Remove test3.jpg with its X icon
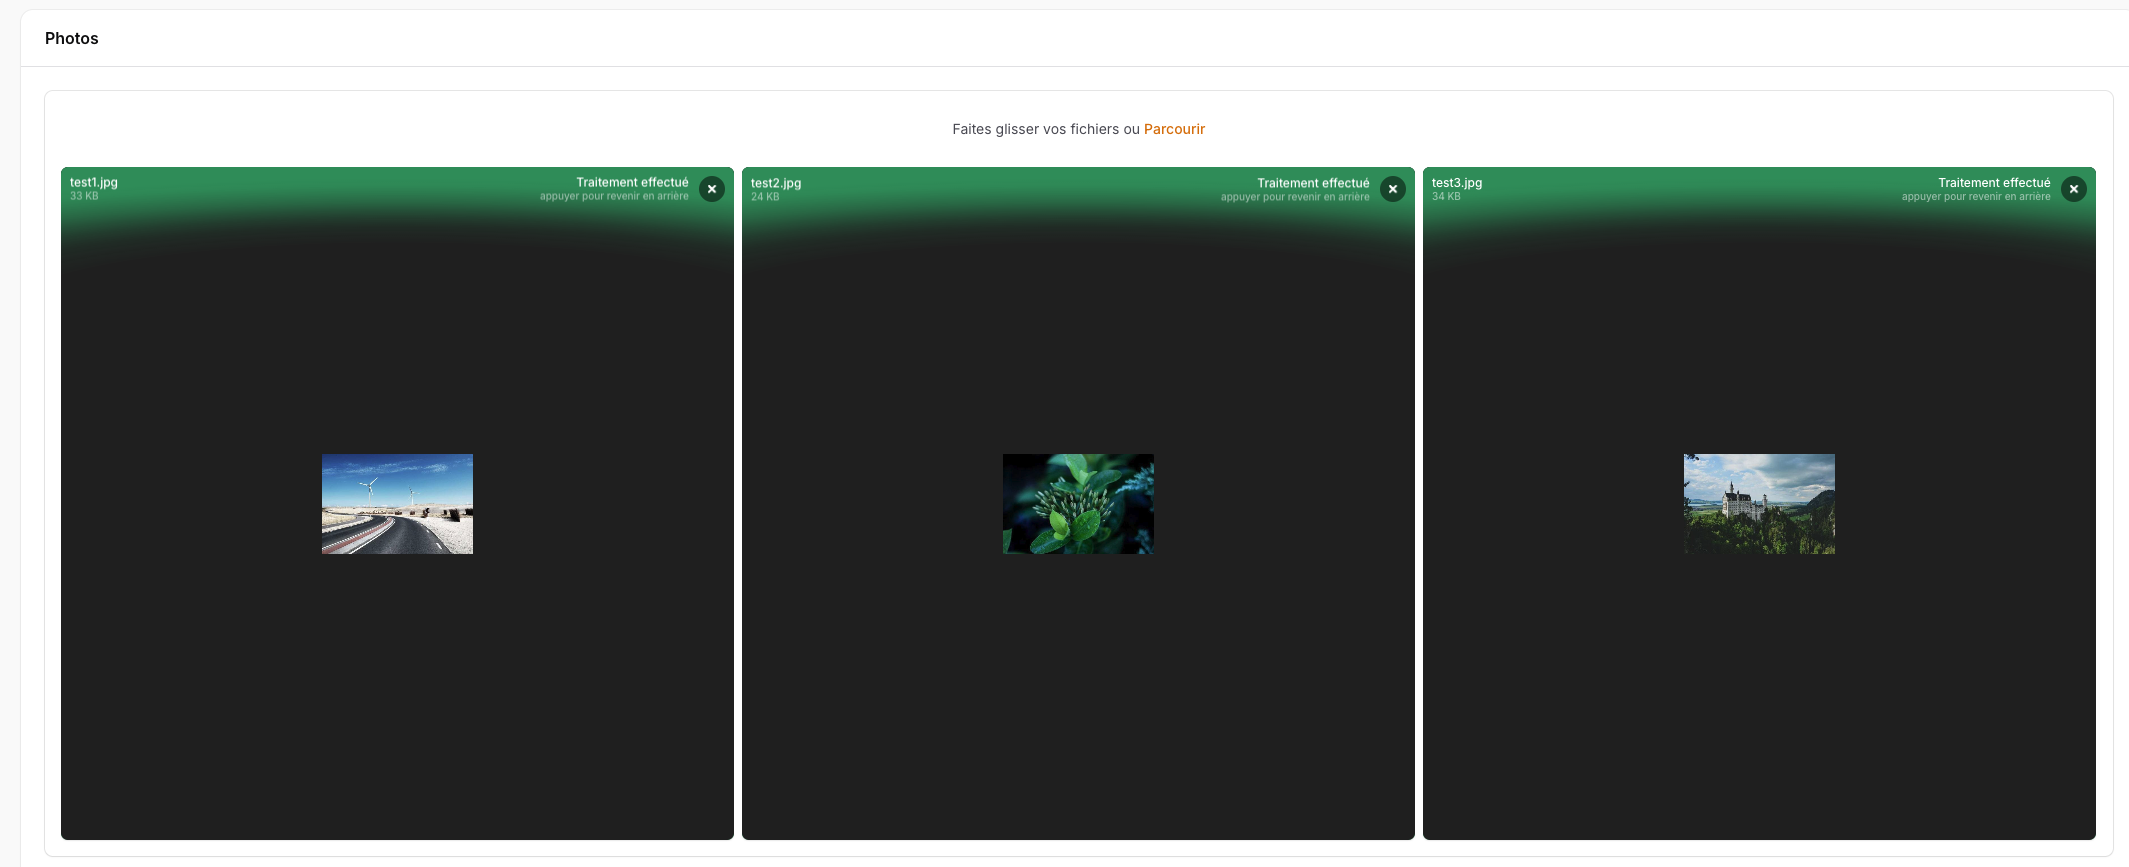Image resolution: width=2129 pixels, height=867 pixels. click(x=2074, y=189)
